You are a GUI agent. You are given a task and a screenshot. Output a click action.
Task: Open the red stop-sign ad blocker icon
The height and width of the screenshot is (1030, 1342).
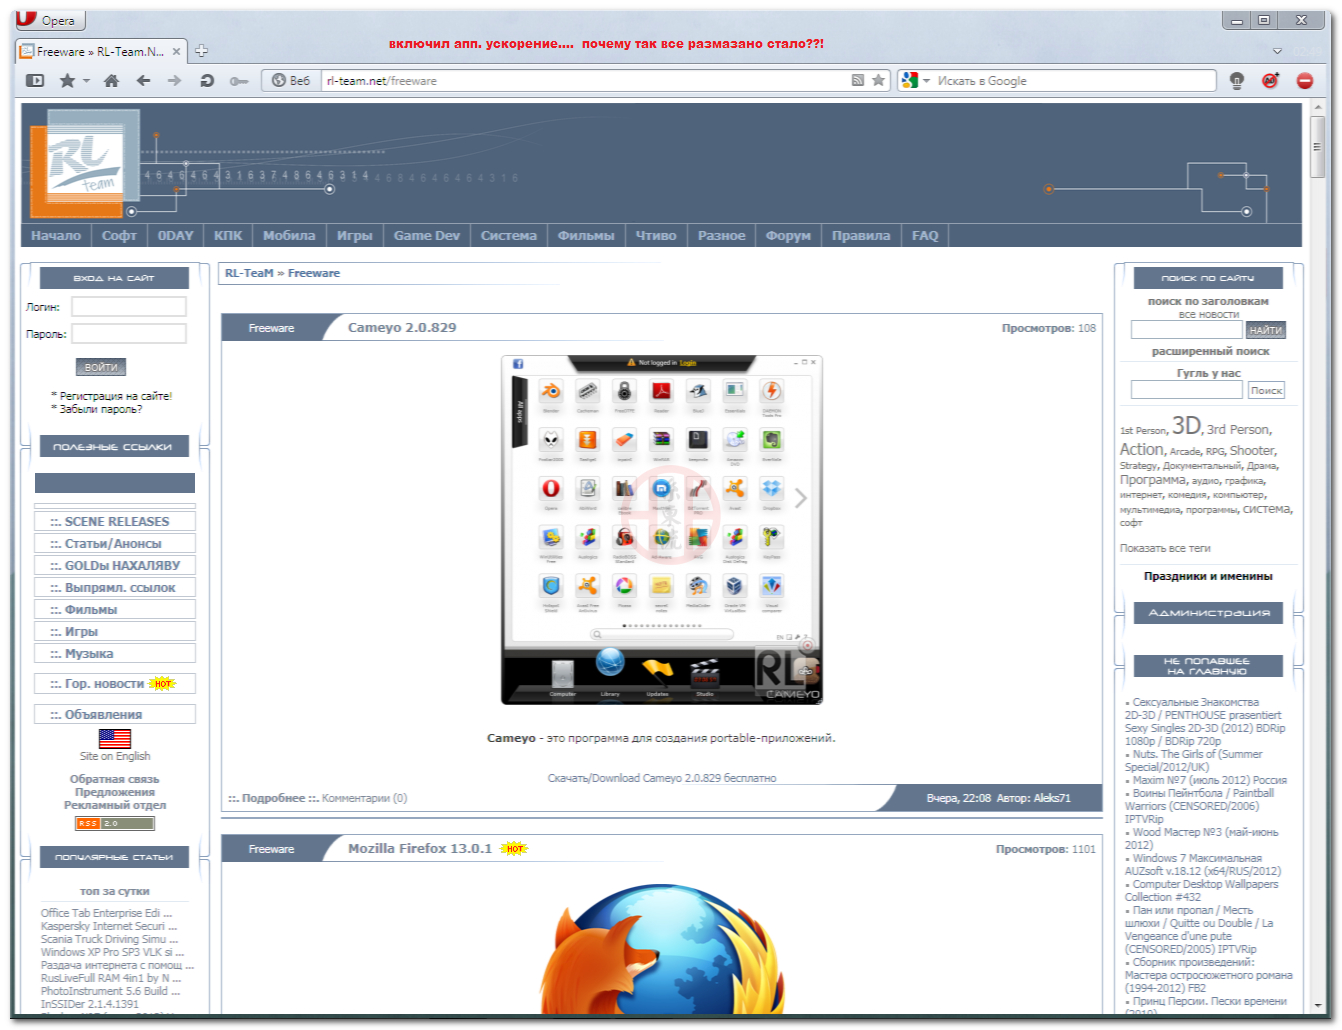1305,81
